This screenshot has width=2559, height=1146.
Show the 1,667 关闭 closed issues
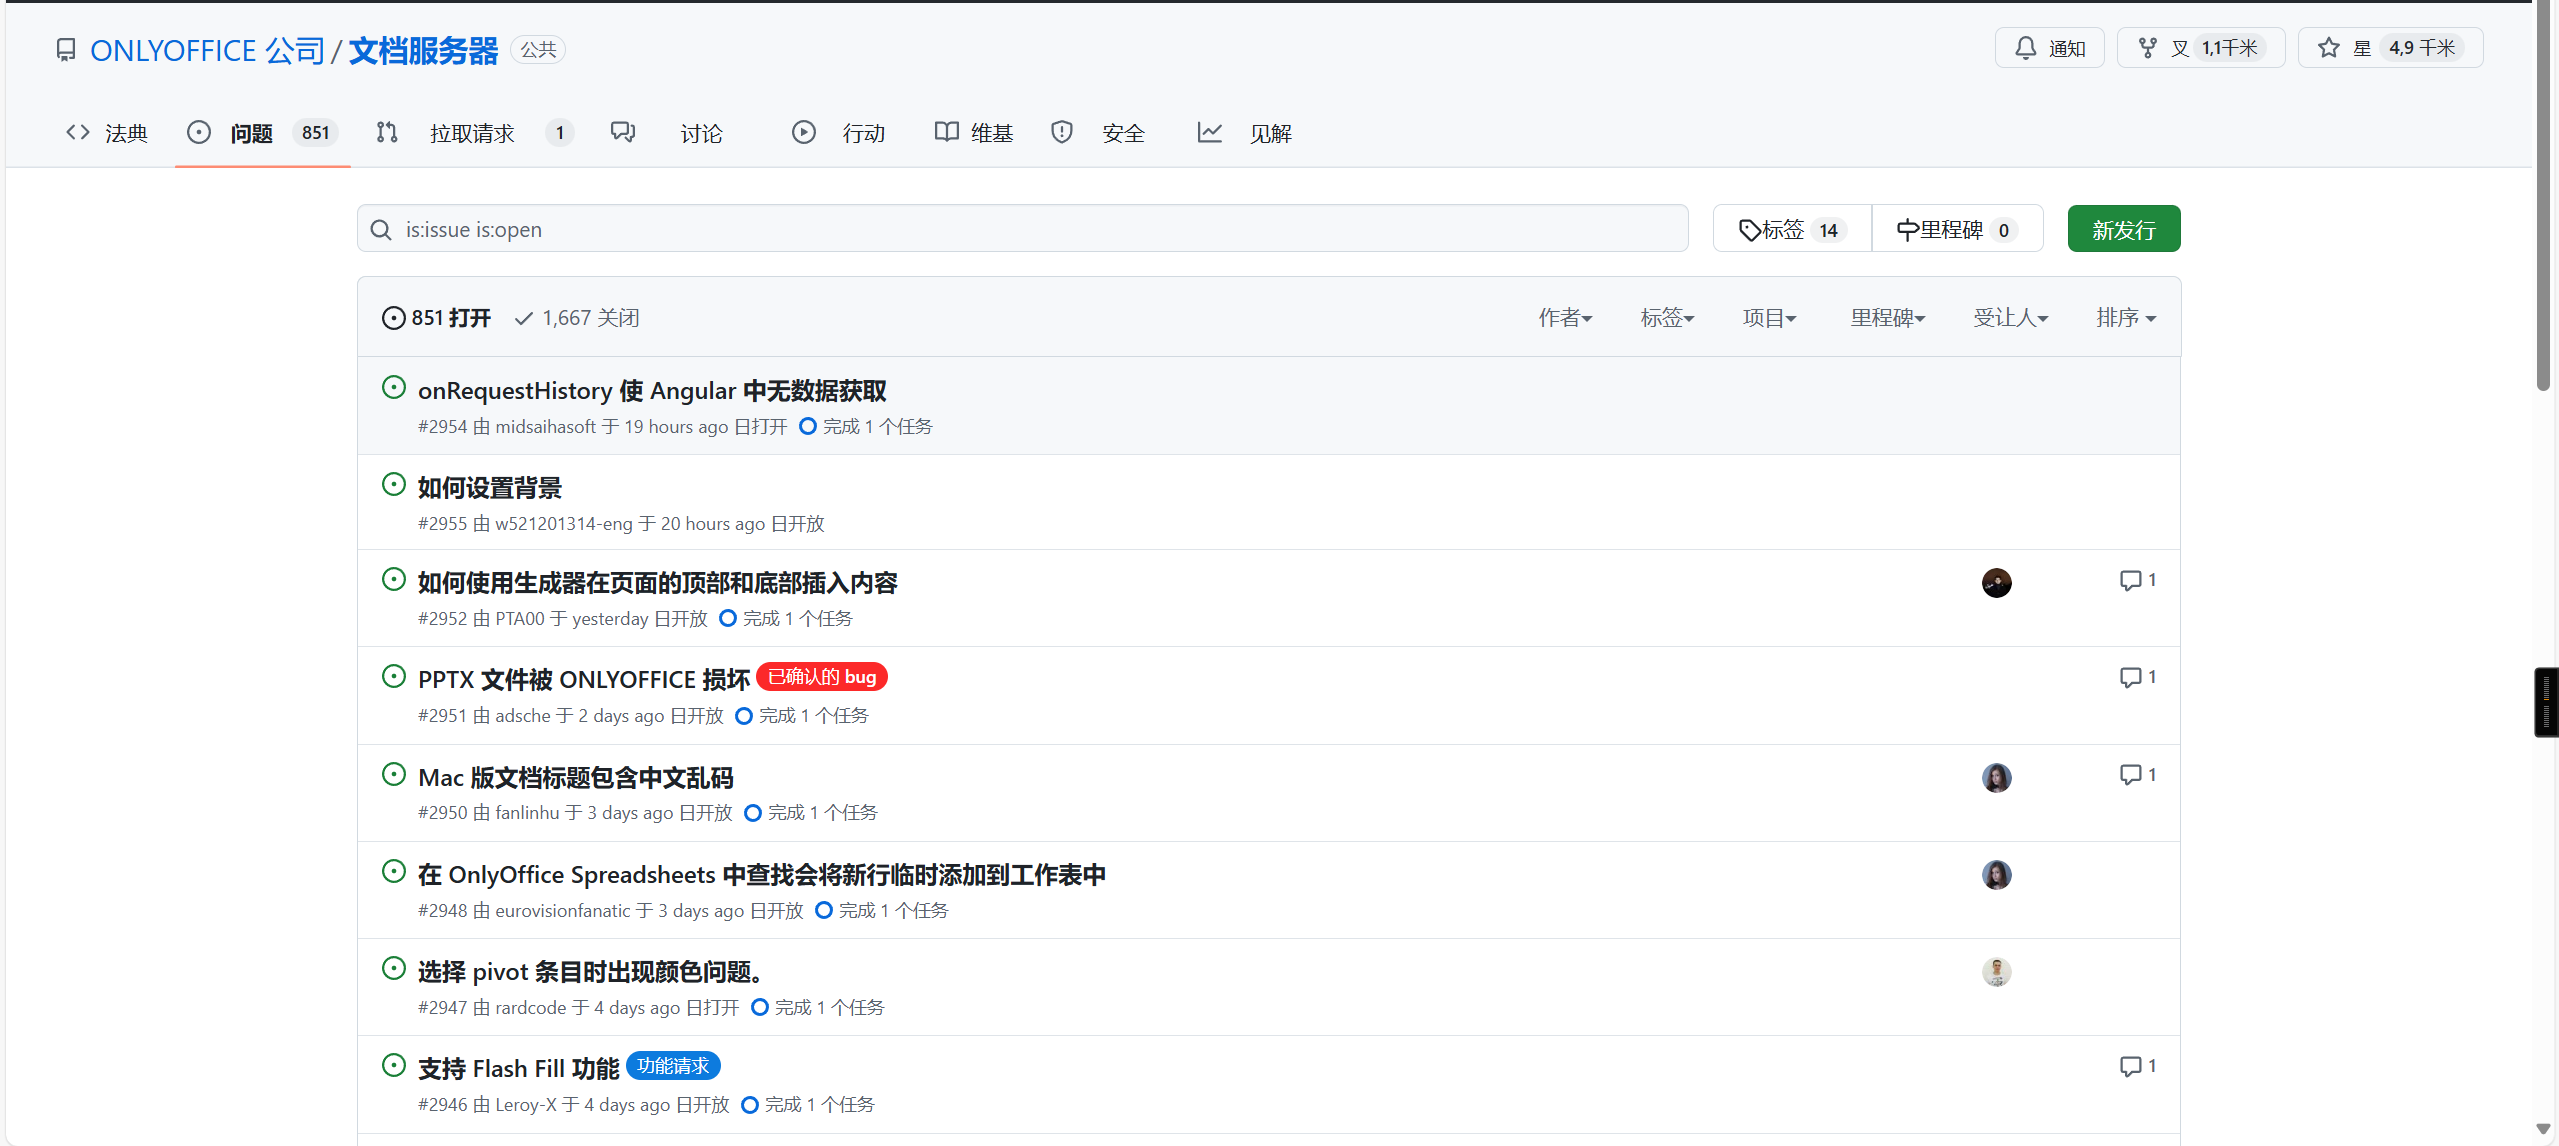click(x=577, y=318)
